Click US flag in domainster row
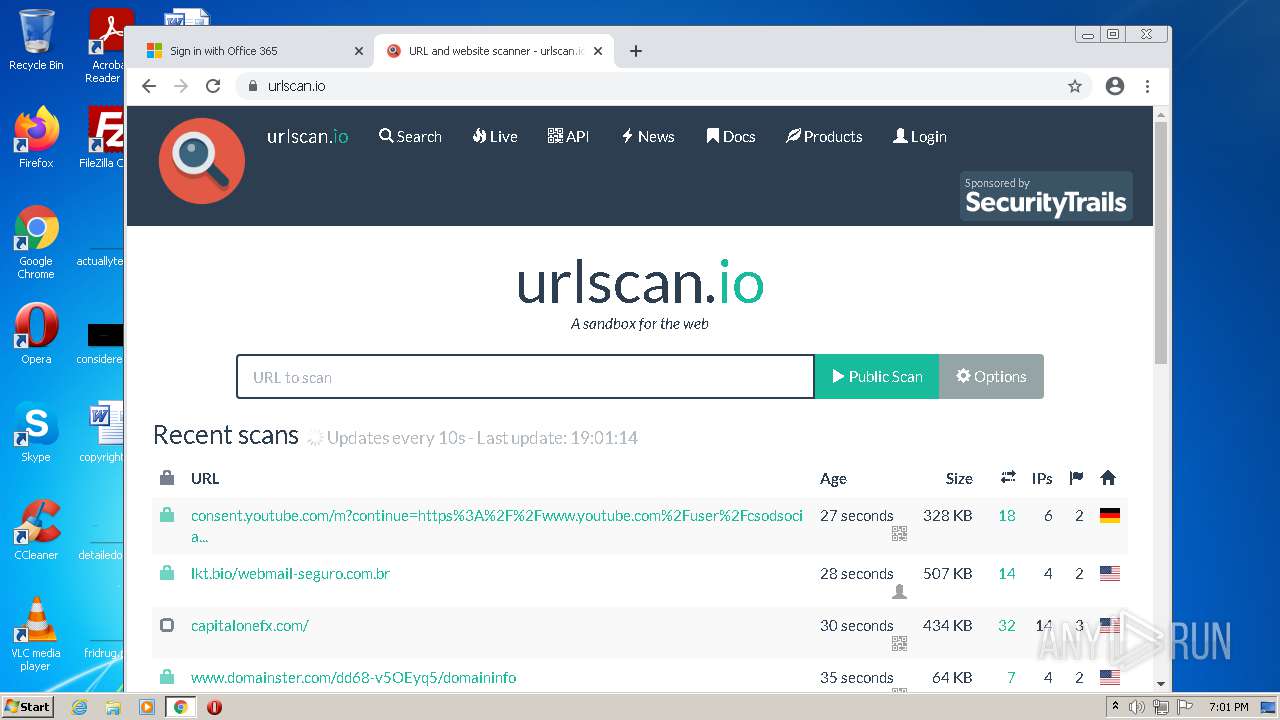This screenshot has height=720, width=1280. (1109, 678)
